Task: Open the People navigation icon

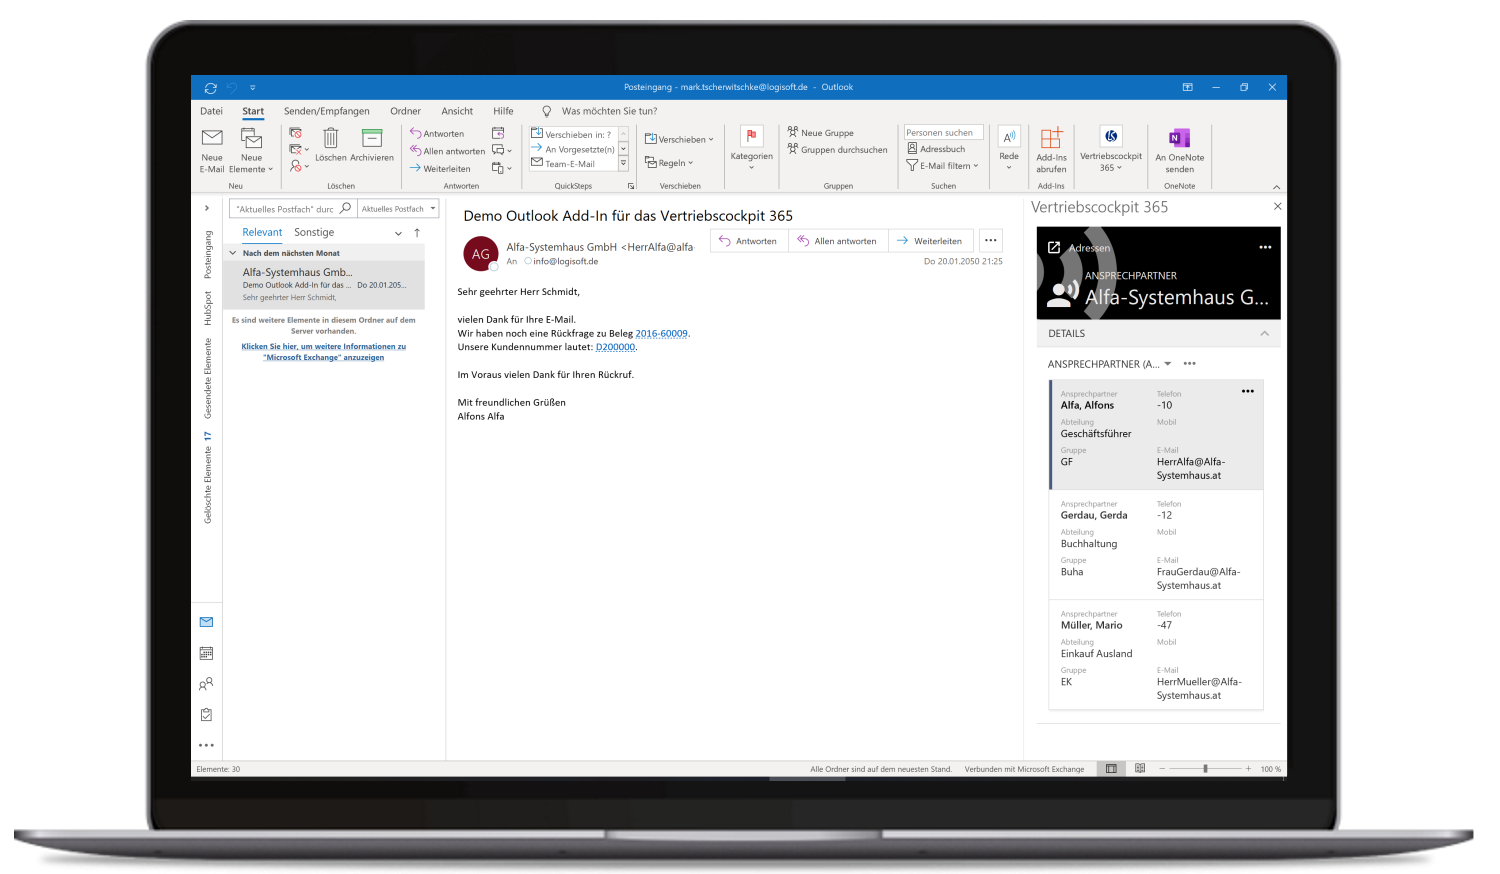Action: pyautogui.click(x=206, y=684)
